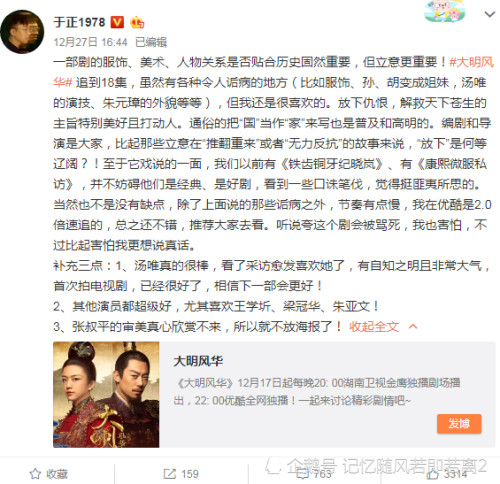Open comments icon showing 763

314,474
